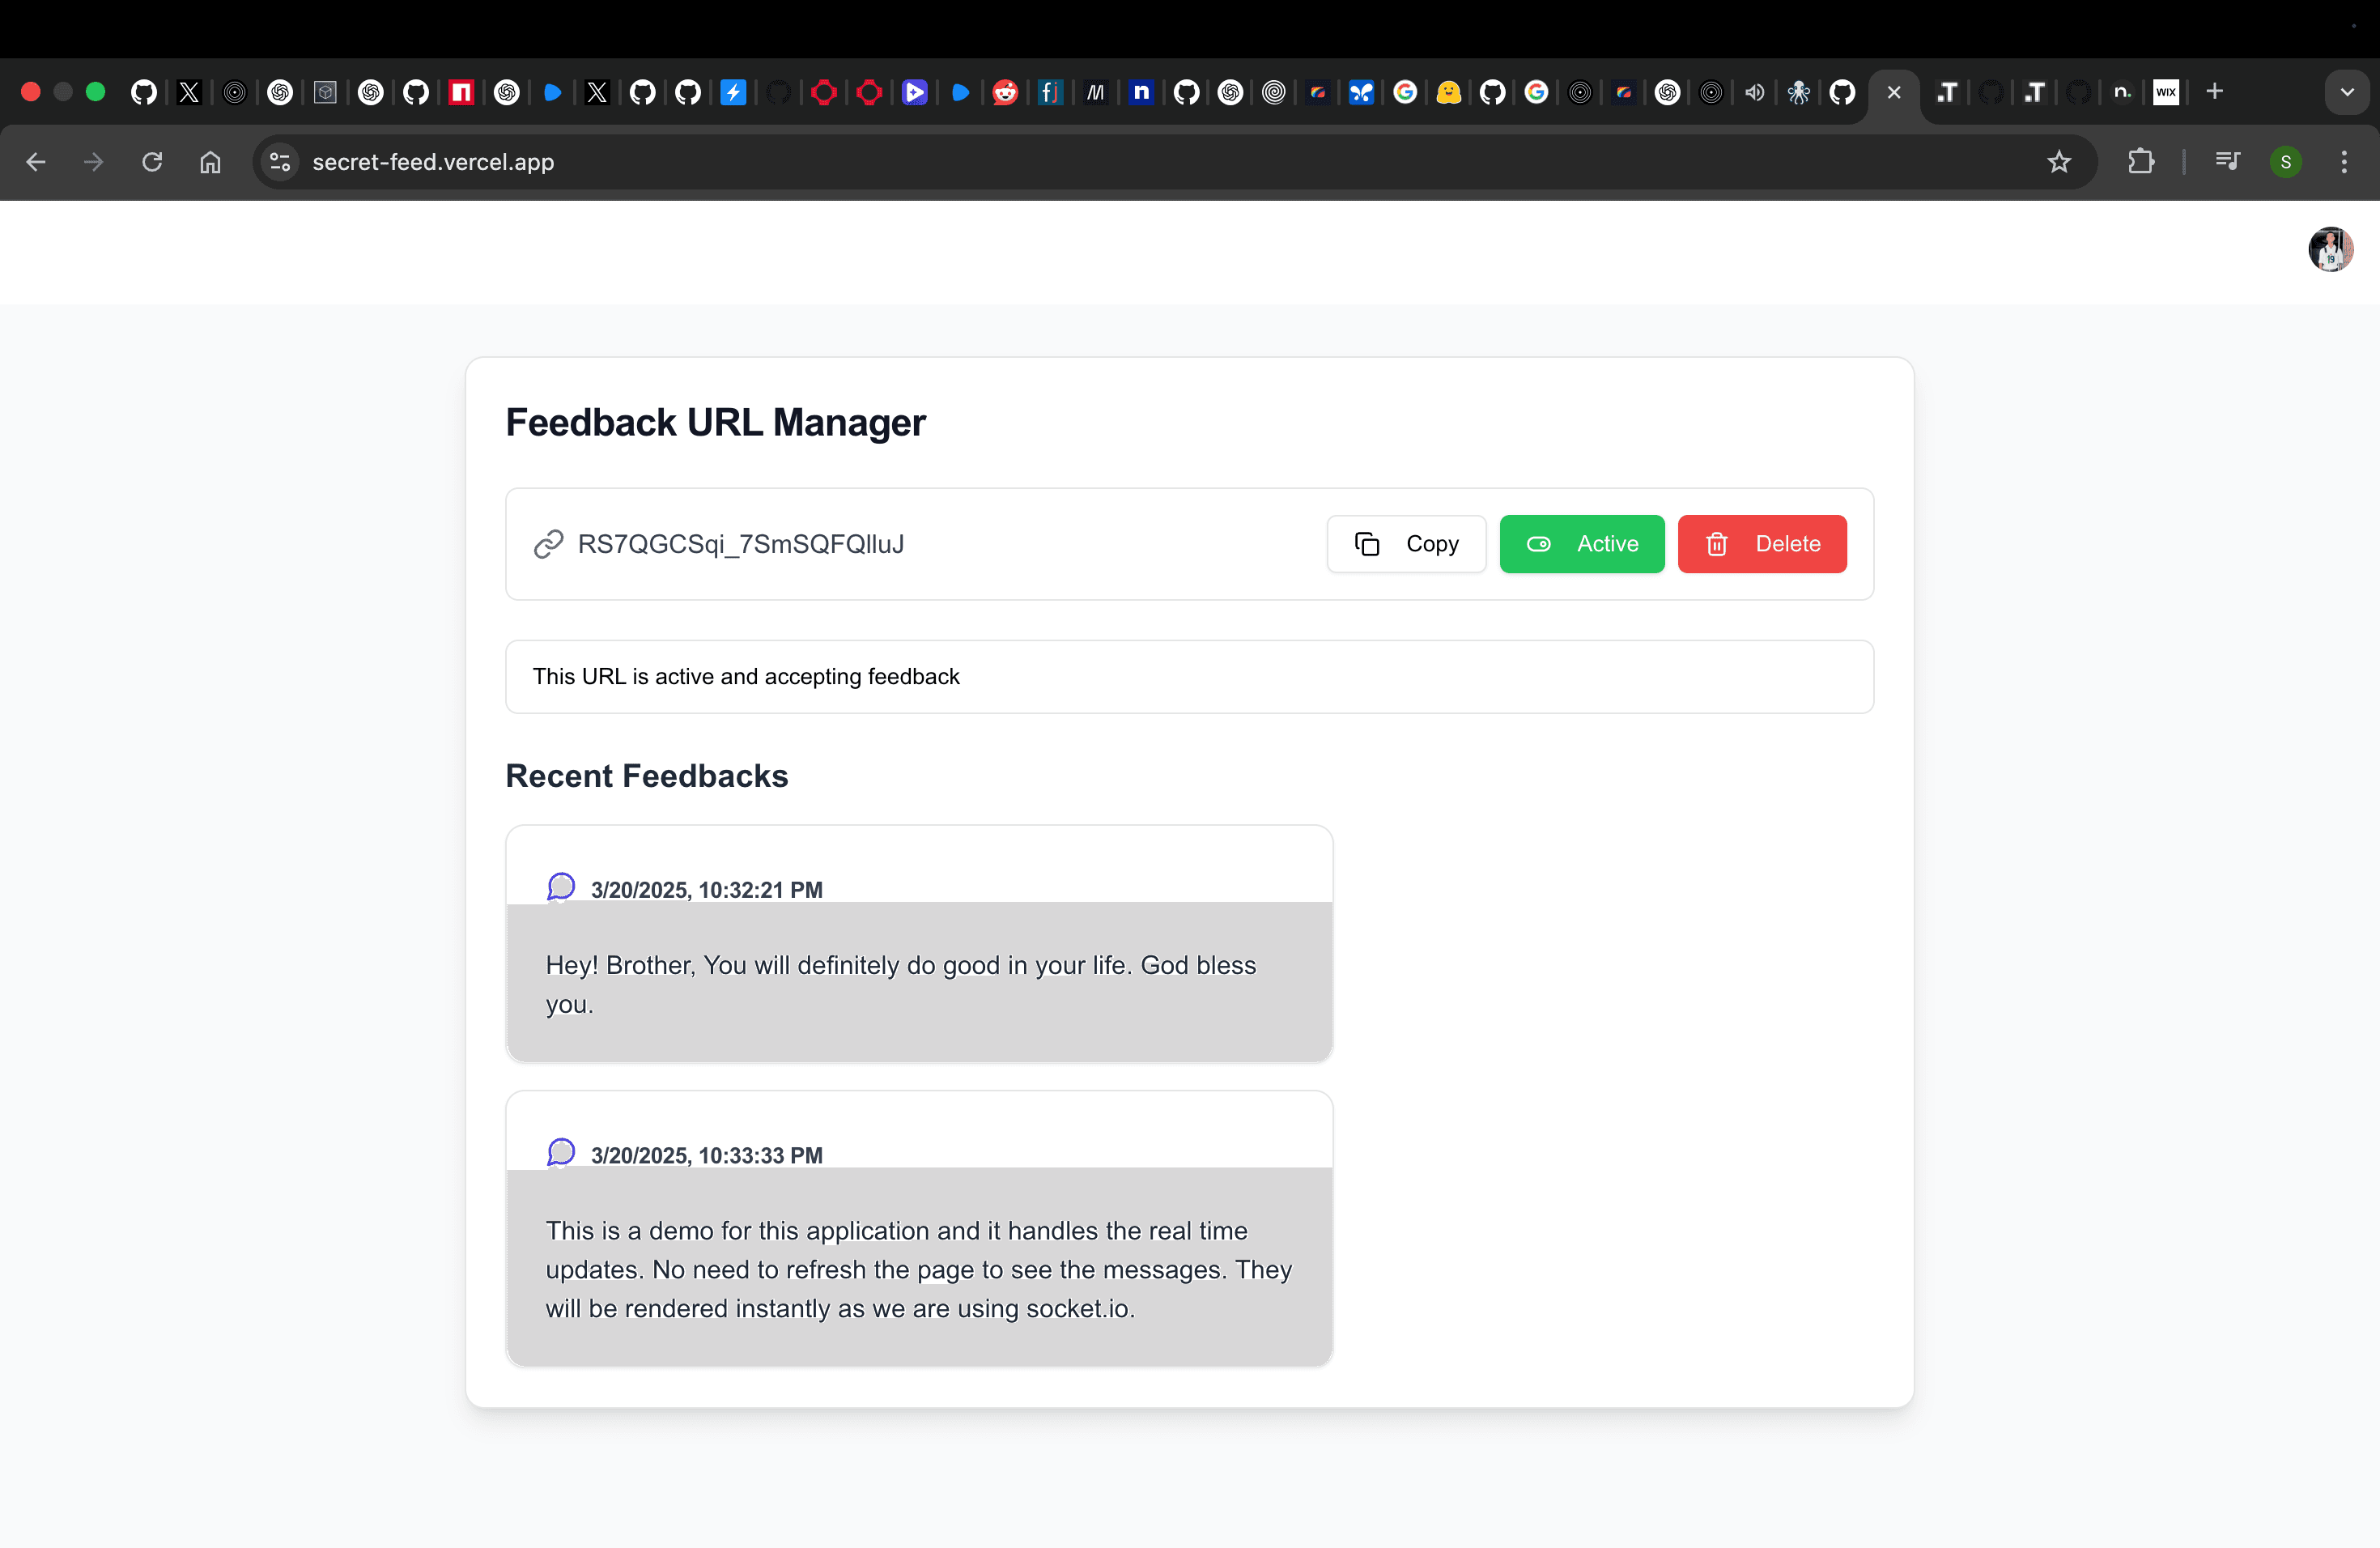Switch to the Reddit browser tab
The width and height of the screenshot is (2380, 1548).
[x=1005, y=93]
